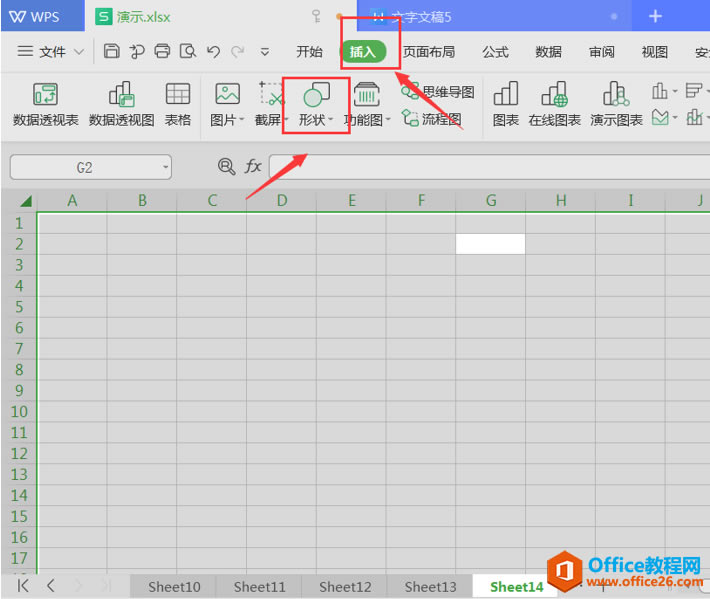This screenshot has width=710, height=599.
Task: Insert a table (表格)
Action: pyautogui.click(x=178, y=104)
